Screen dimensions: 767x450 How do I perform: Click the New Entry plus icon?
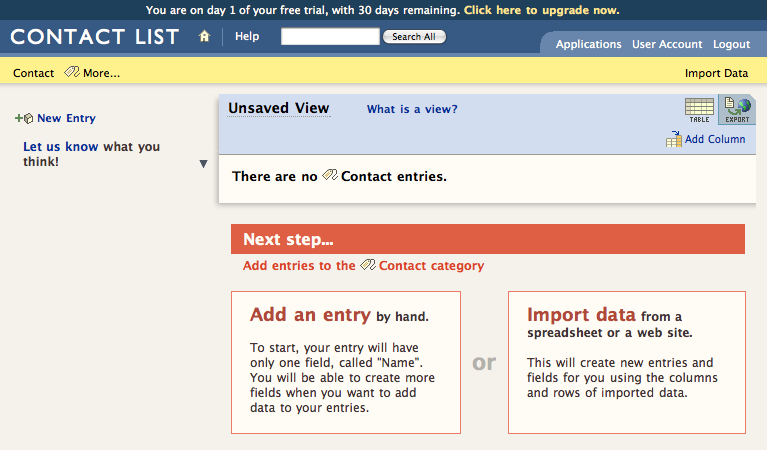click(24, 118)
